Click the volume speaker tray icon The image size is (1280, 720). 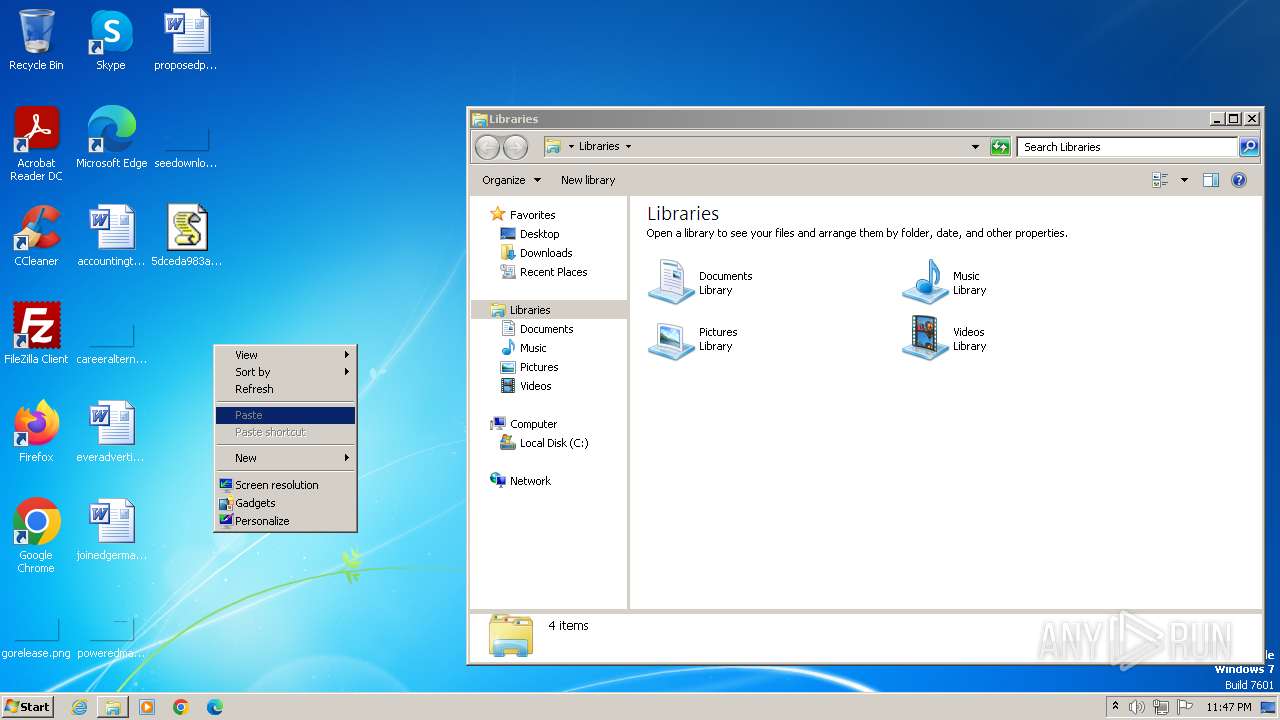click(x=1137, y=707)
